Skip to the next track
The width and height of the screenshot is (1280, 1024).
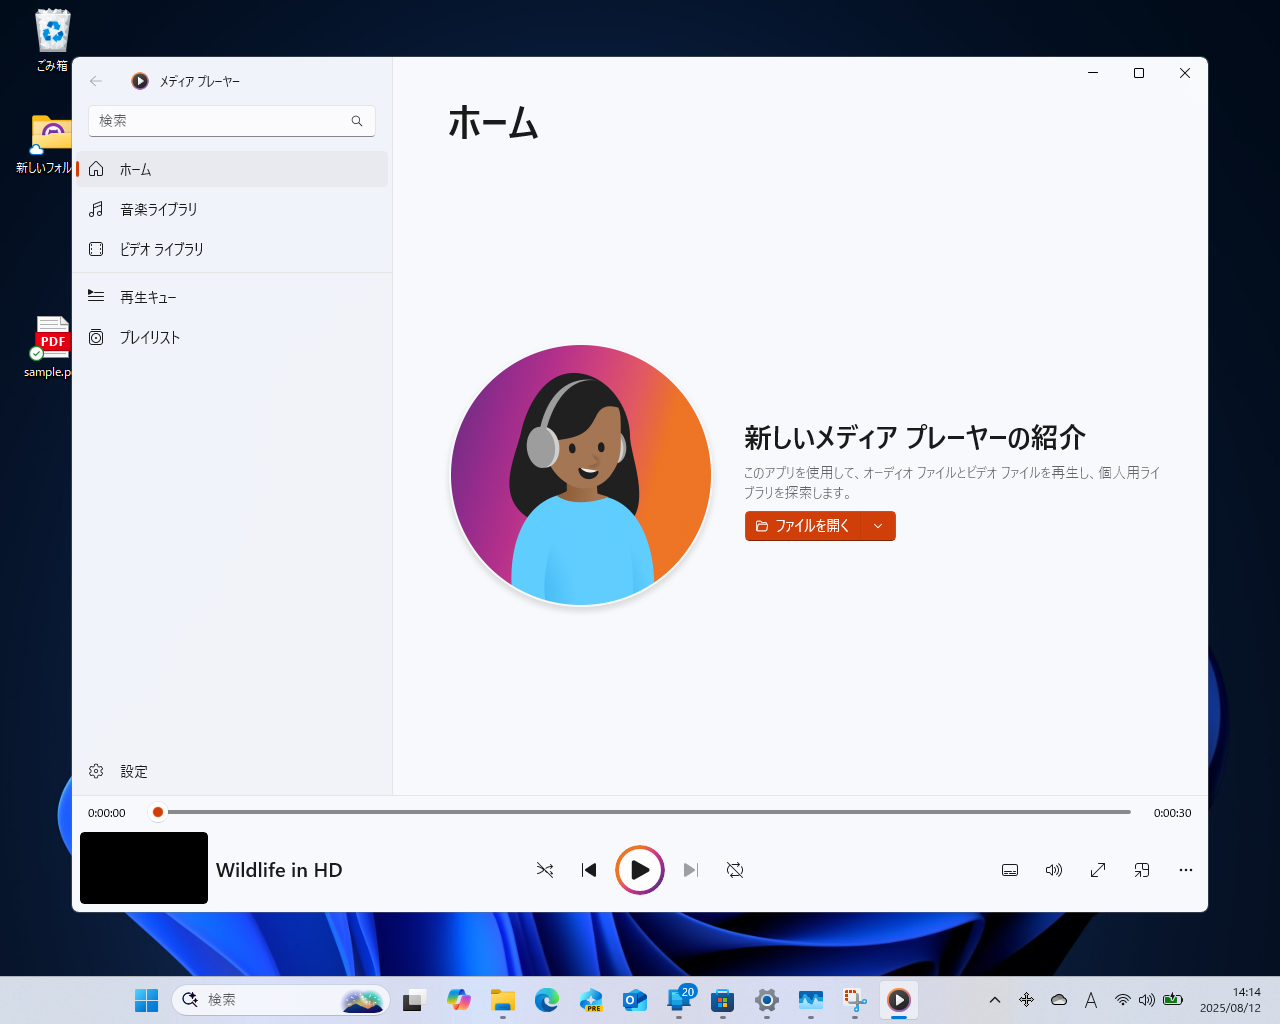[x=691, y=870]
